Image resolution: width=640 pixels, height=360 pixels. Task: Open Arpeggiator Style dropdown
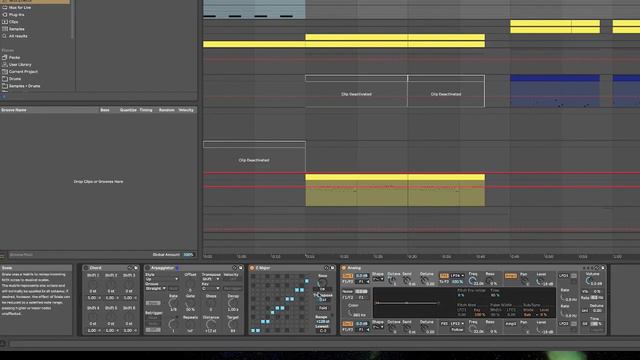tap(162, 279)
